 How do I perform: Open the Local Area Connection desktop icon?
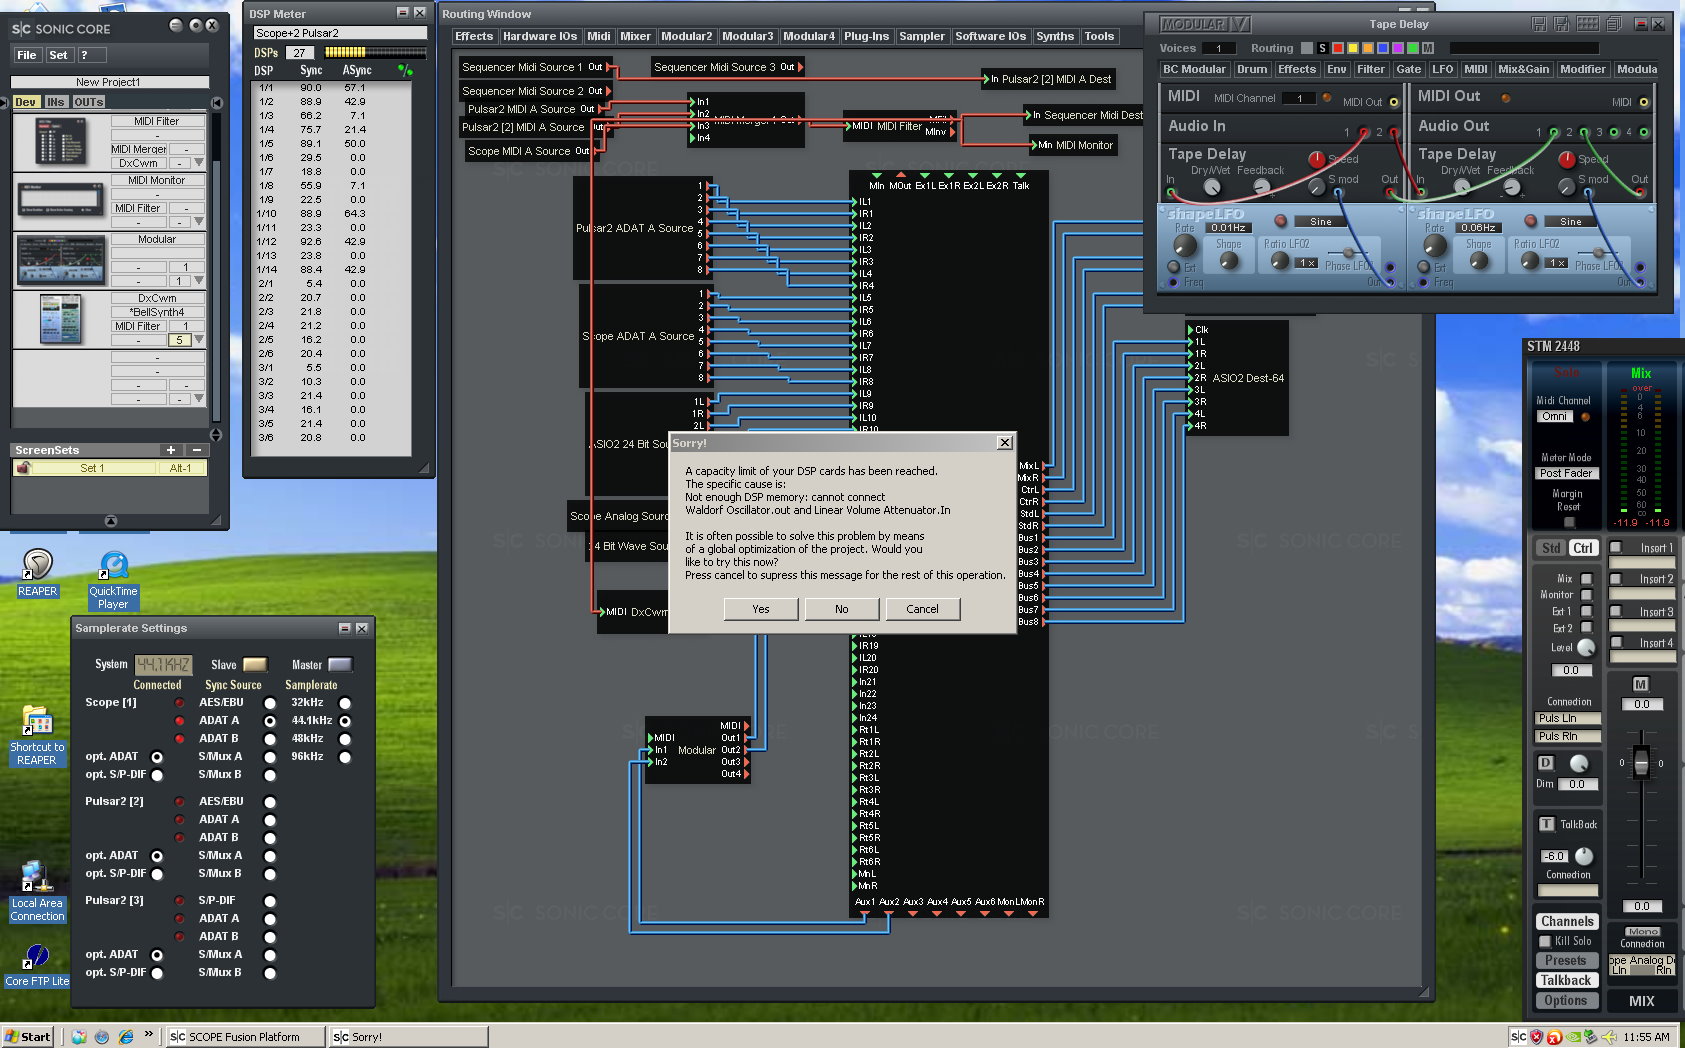click(x=37, y=891)
